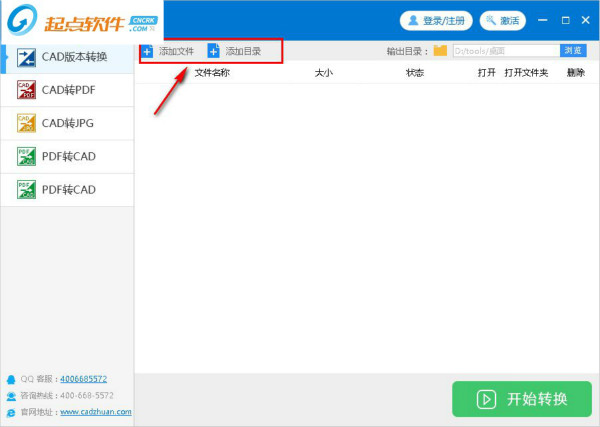Open output folder via yellow folder icon
Viewport: 600px width, 427px height.
[x=440, y=51]
